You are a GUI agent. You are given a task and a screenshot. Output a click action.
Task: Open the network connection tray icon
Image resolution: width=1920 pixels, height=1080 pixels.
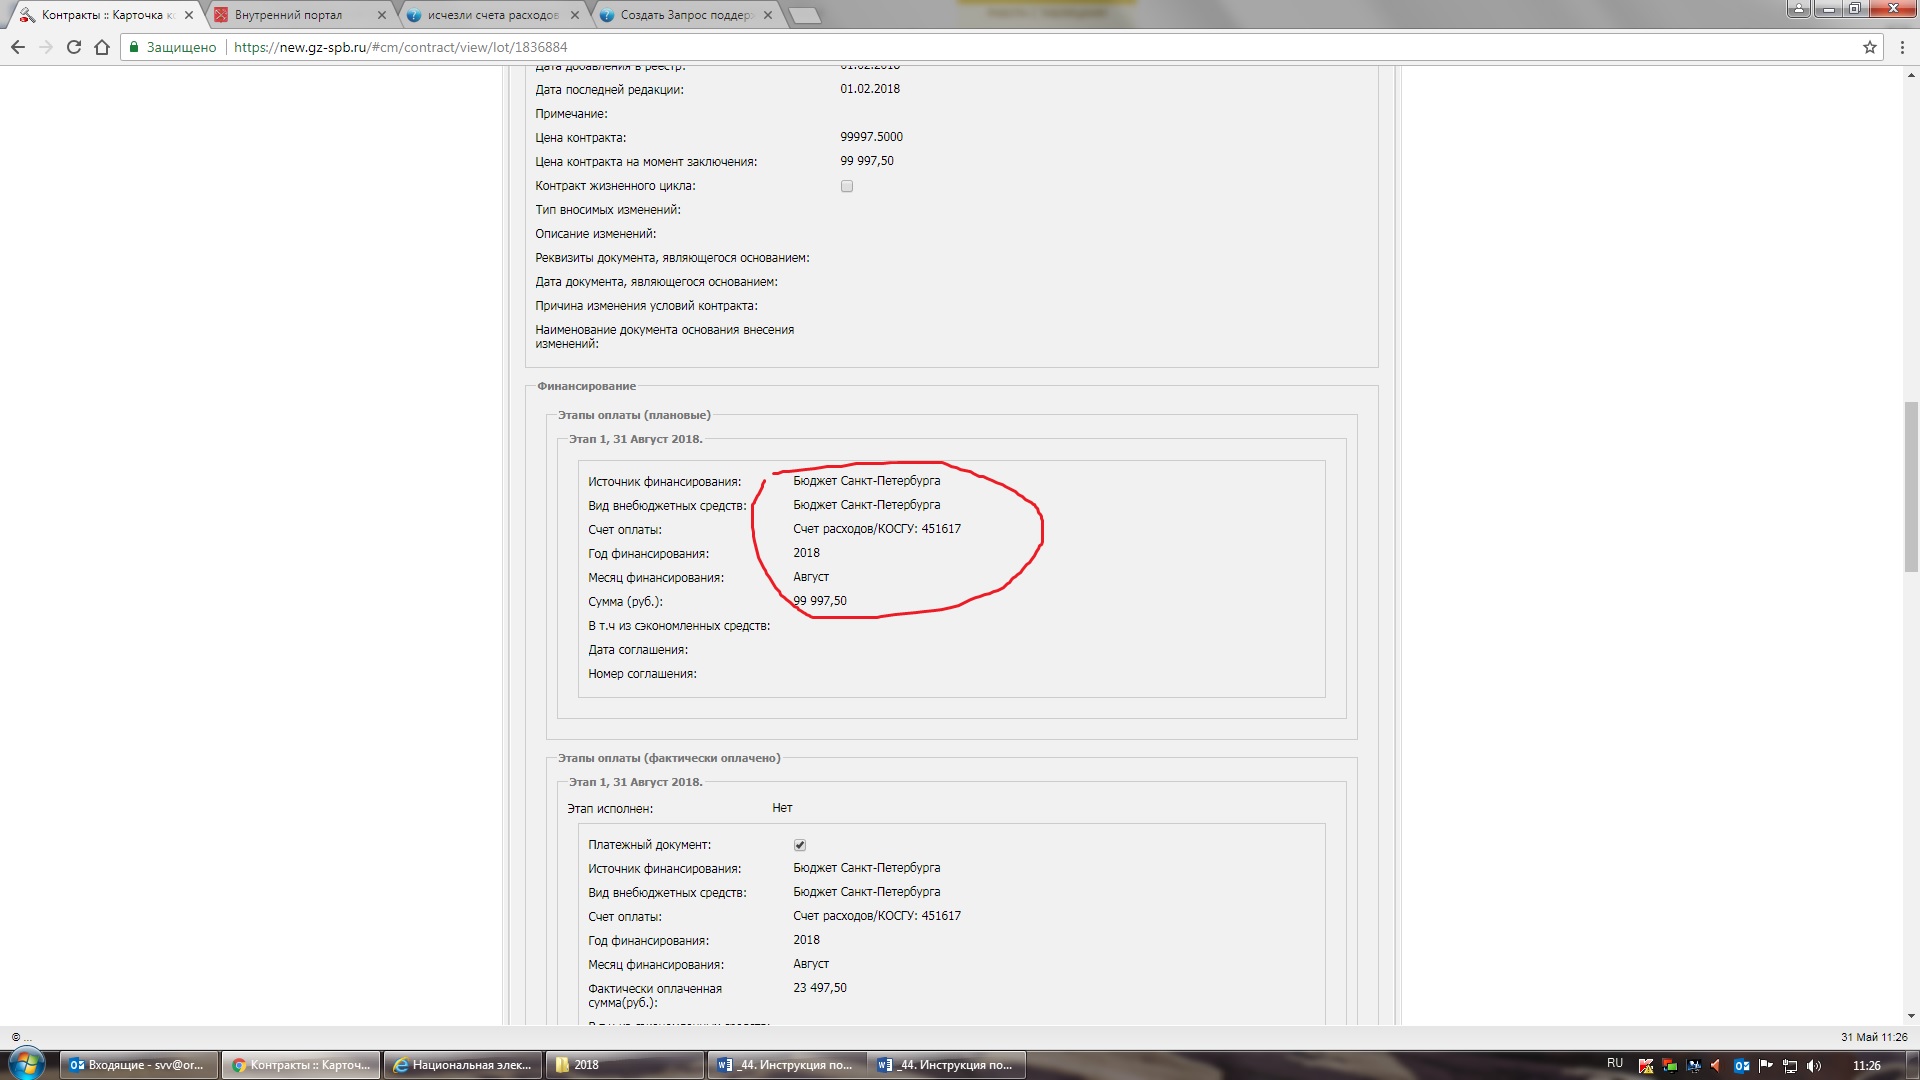1789,1066
